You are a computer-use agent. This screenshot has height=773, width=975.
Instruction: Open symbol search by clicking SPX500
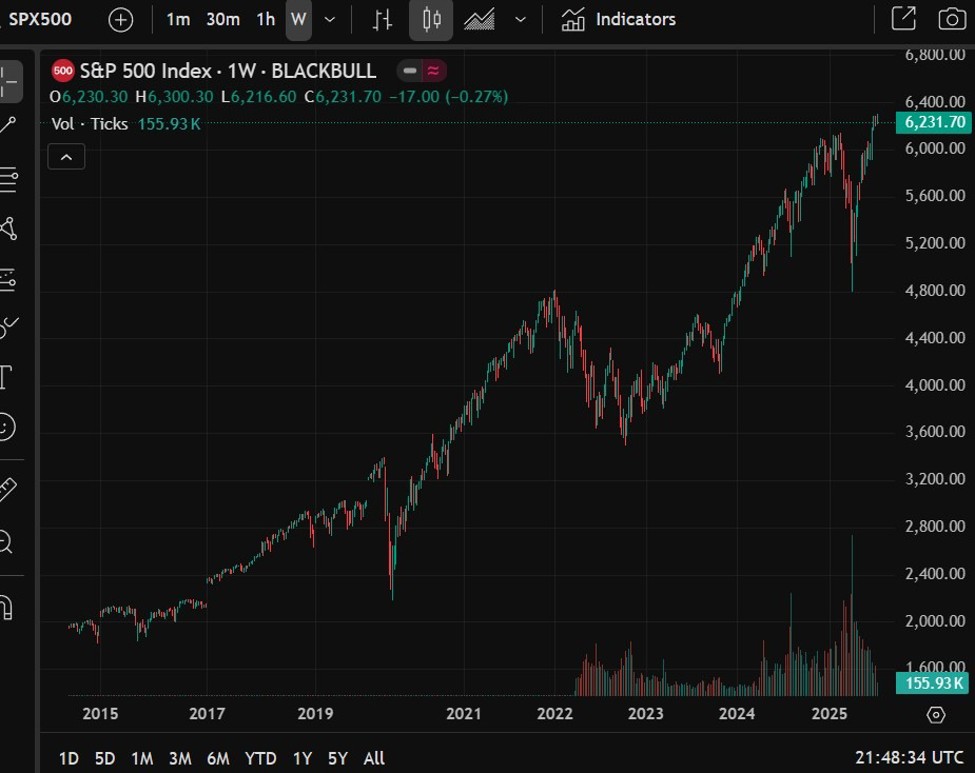coord(40,19)
